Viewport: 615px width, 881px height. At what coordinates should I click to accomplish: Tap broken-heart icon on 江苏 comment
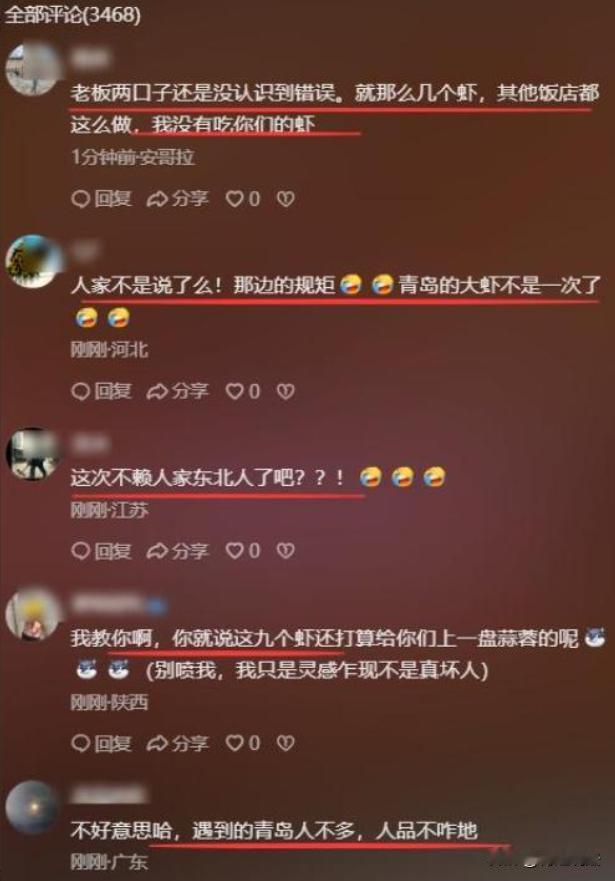(x=285, y=551)
